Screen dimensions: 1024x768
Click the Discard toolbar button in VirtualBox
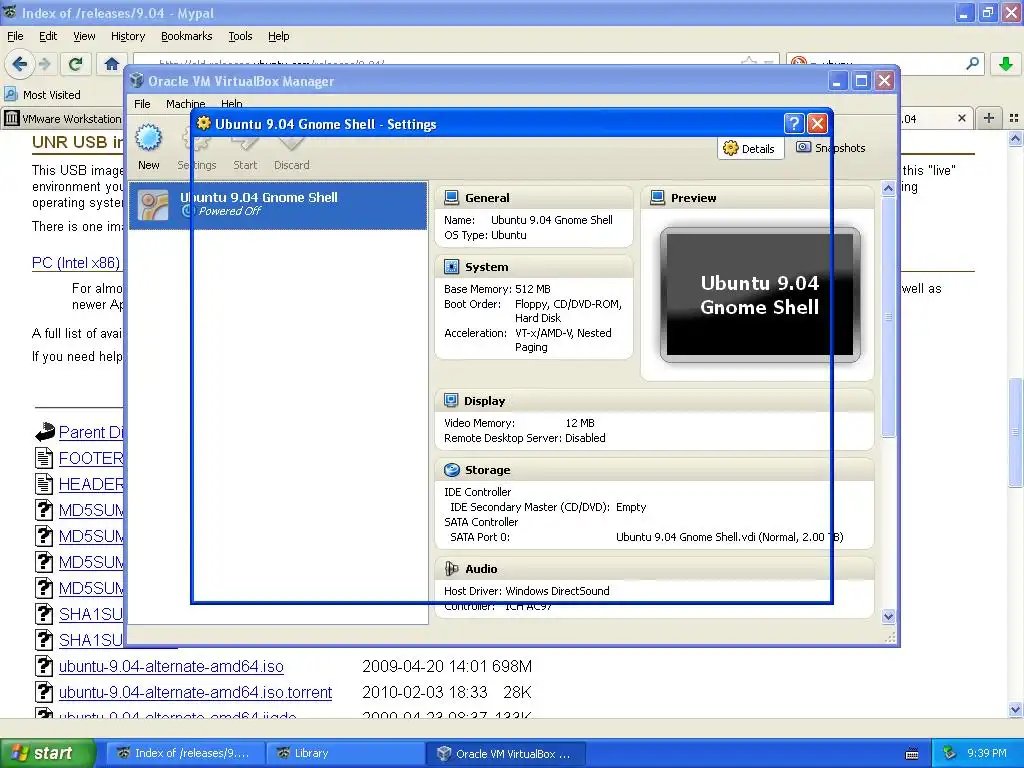[x=291, y=148]
